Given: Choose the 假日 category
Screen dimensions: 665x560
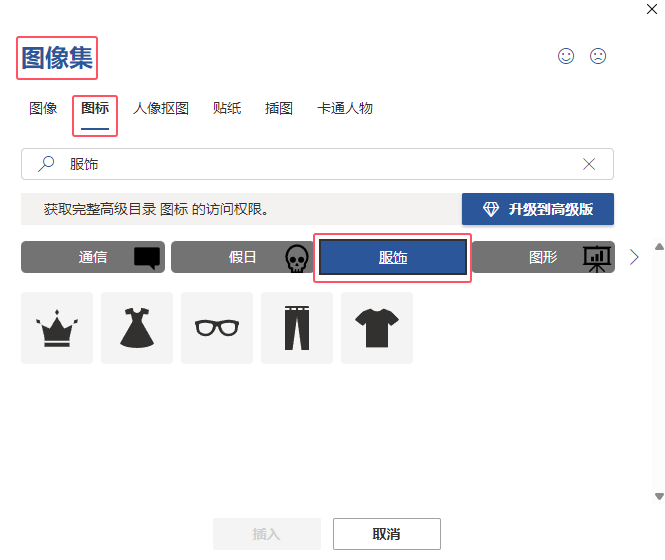Looking at the screenshot, I should 242,257.
